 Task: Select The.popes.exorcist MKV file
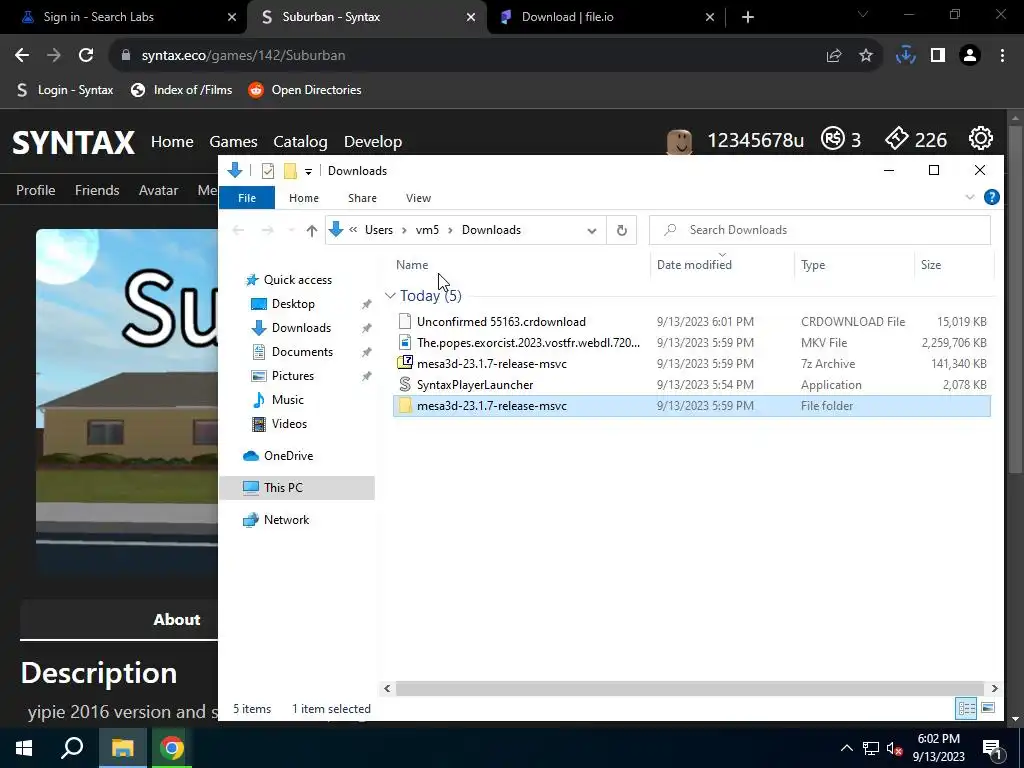[692, 342]
